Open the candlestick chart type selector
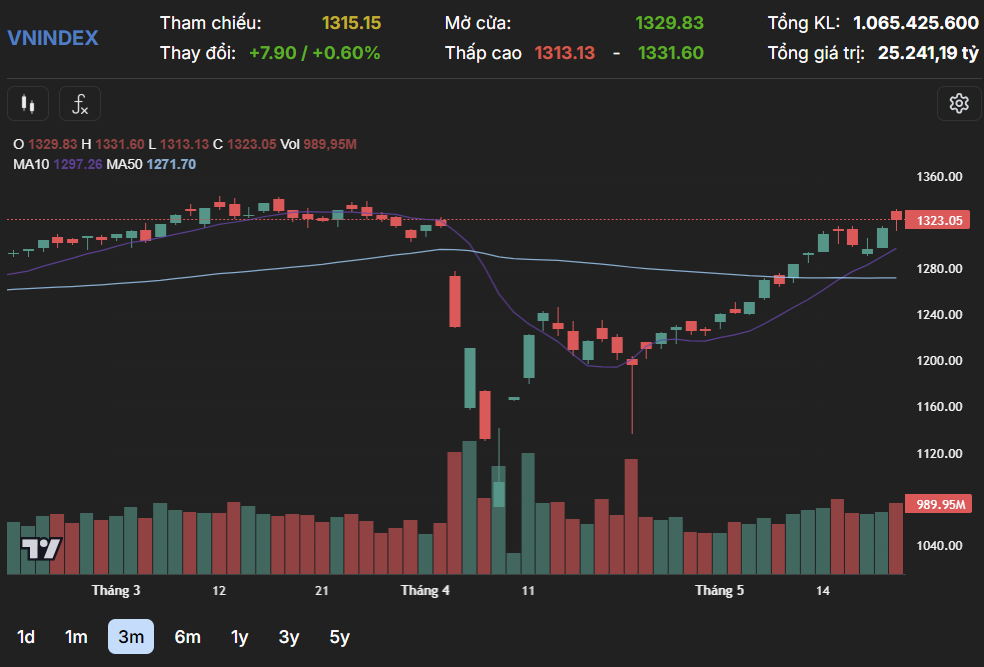Screen dimensions: 984x667 (28, 103)
